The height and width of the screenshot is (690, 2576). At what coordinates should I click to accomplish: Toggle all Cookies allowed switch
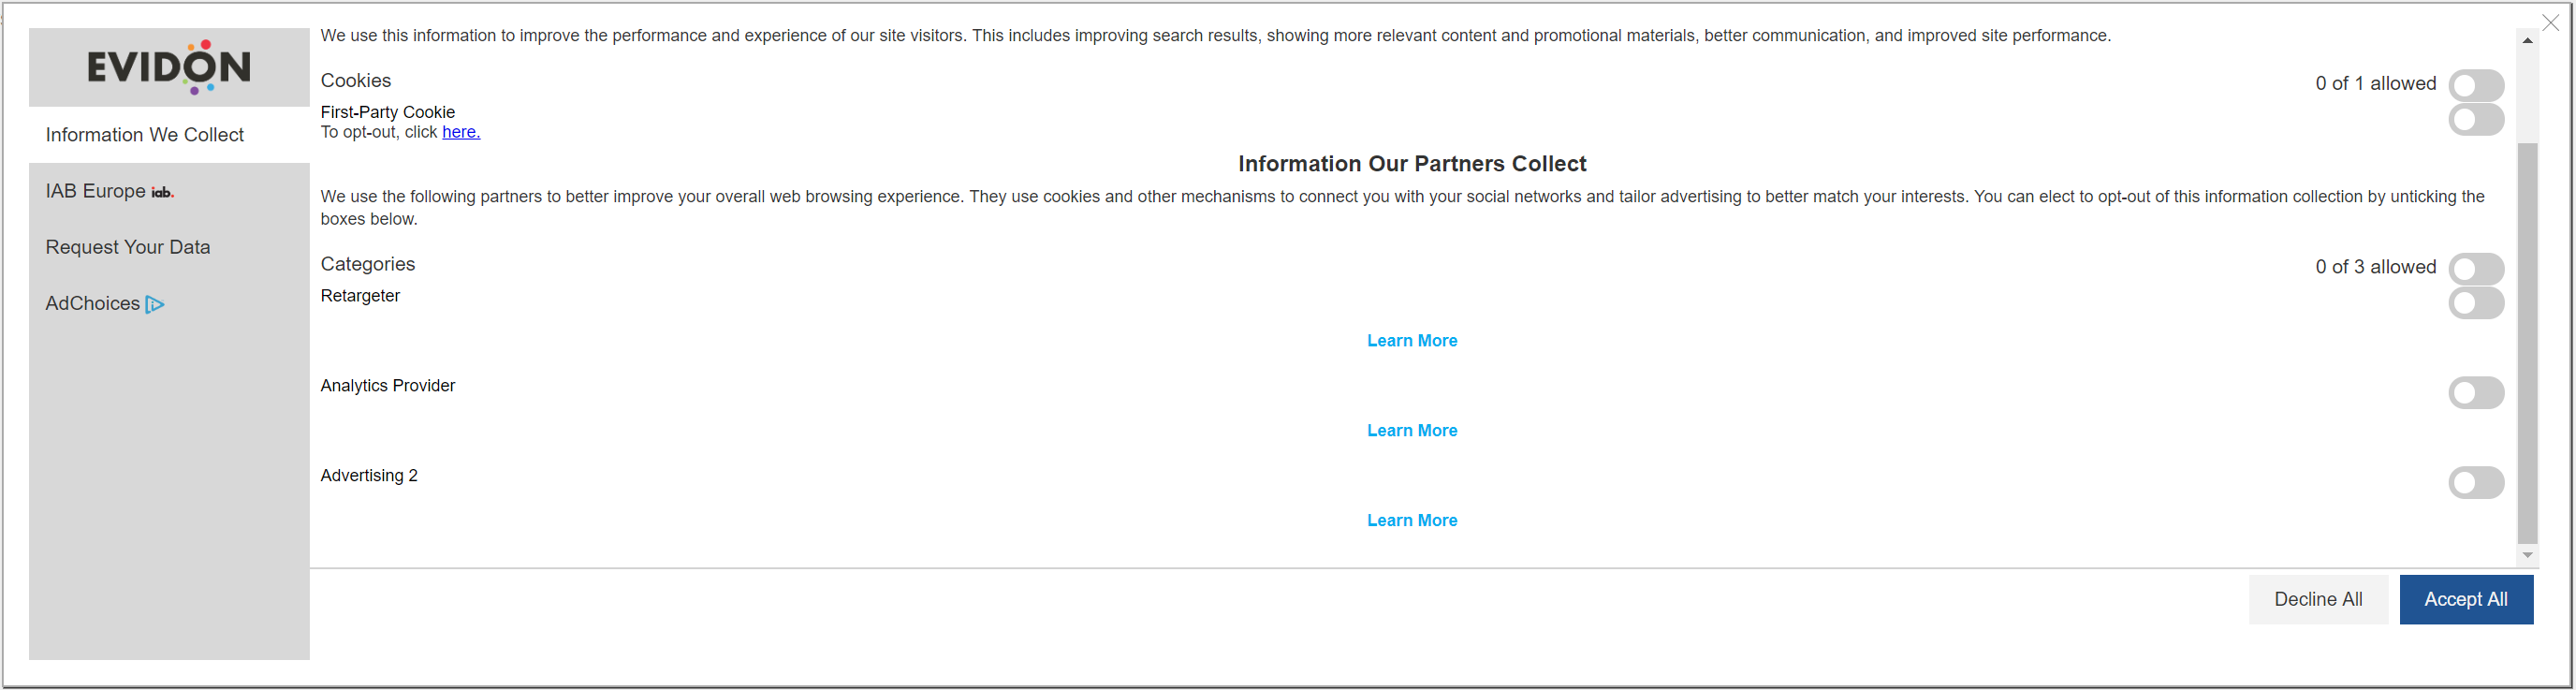pos(2476,85)
